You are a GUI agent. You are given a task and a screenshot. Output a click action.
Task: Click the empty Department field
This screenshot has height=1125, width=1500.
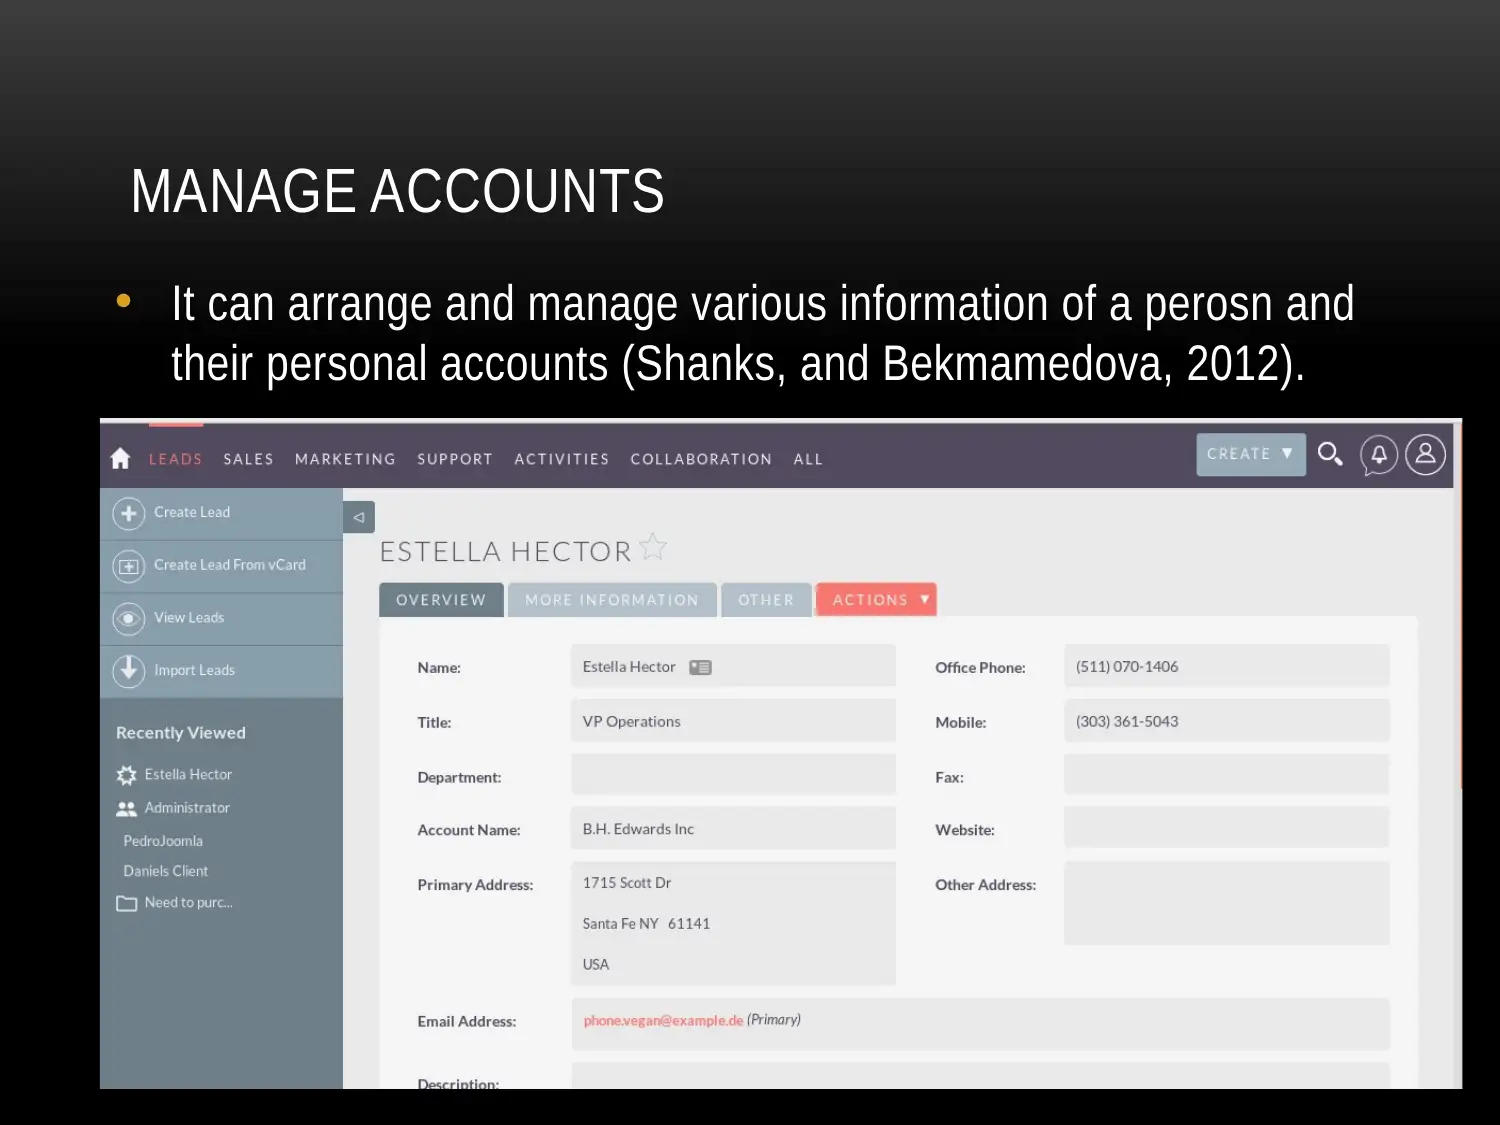733,775
